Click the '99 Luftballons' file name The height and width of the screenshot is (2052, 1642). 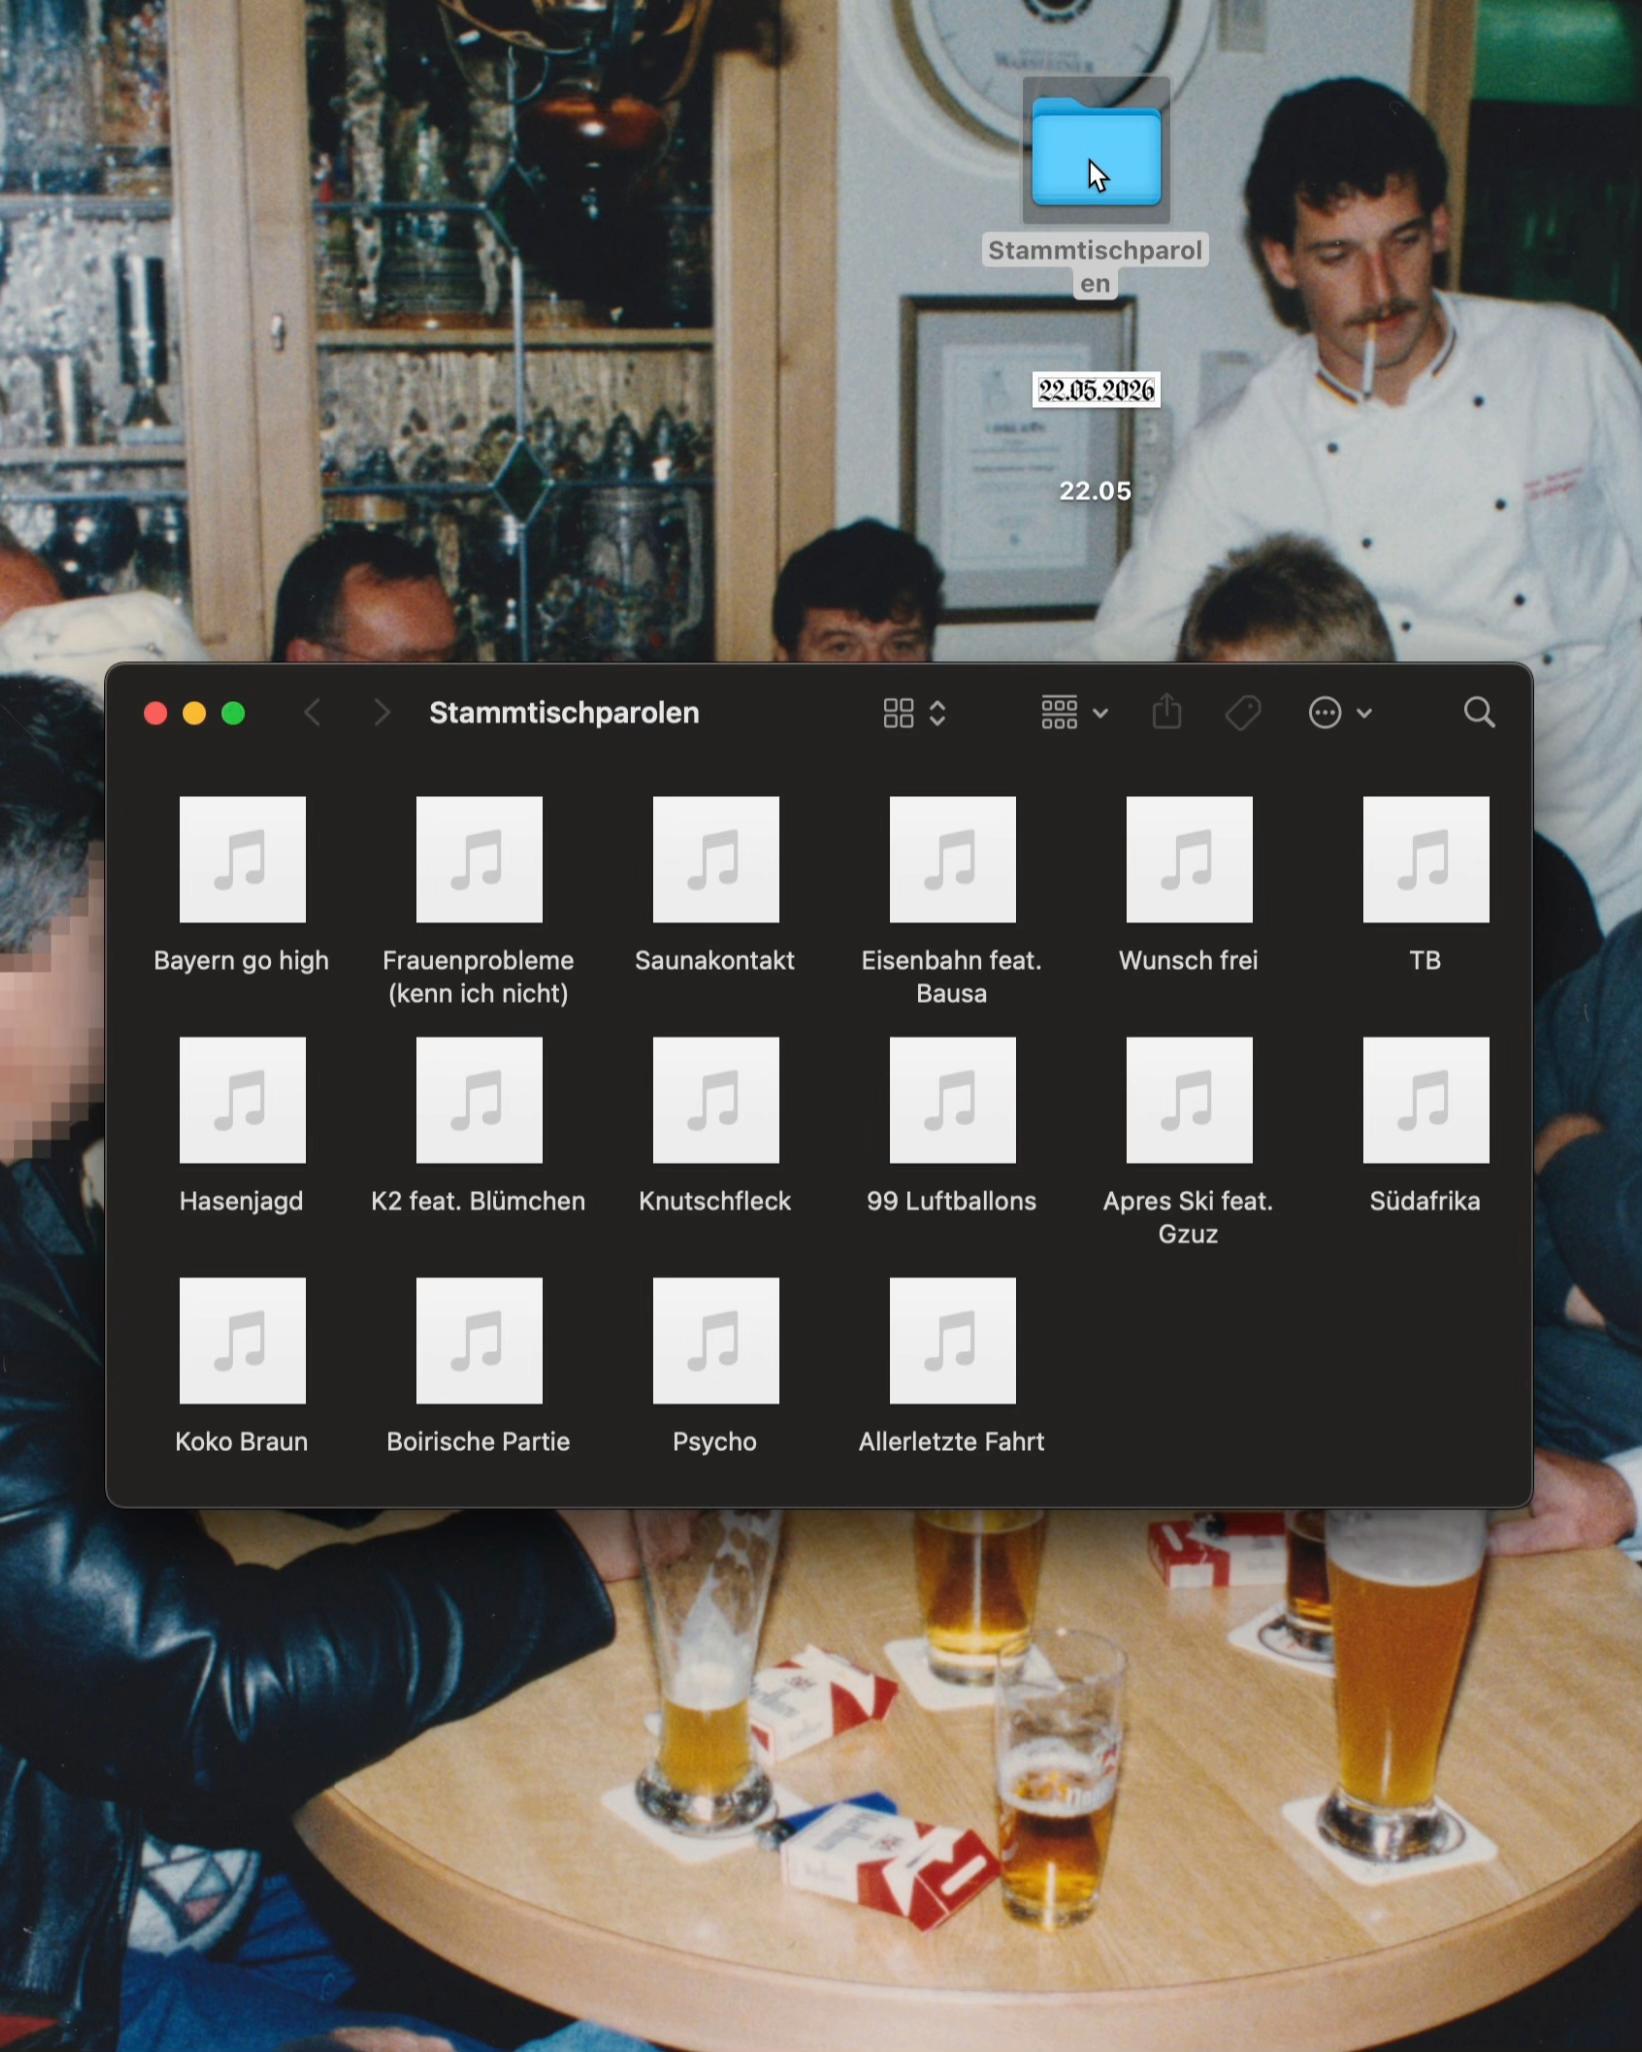tap(952, 1201)
